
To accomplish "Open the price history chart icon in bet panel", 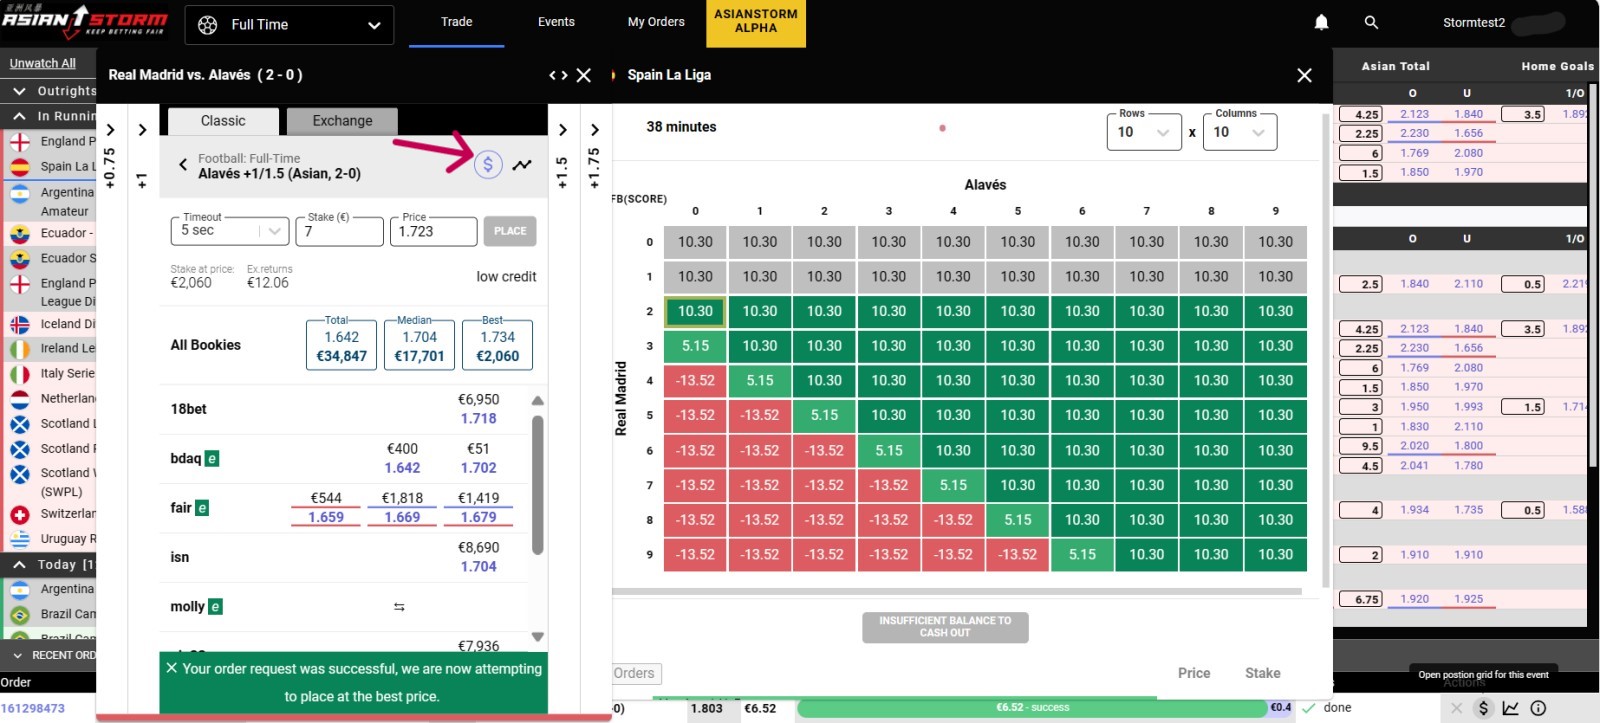I will tap(522, 165).
